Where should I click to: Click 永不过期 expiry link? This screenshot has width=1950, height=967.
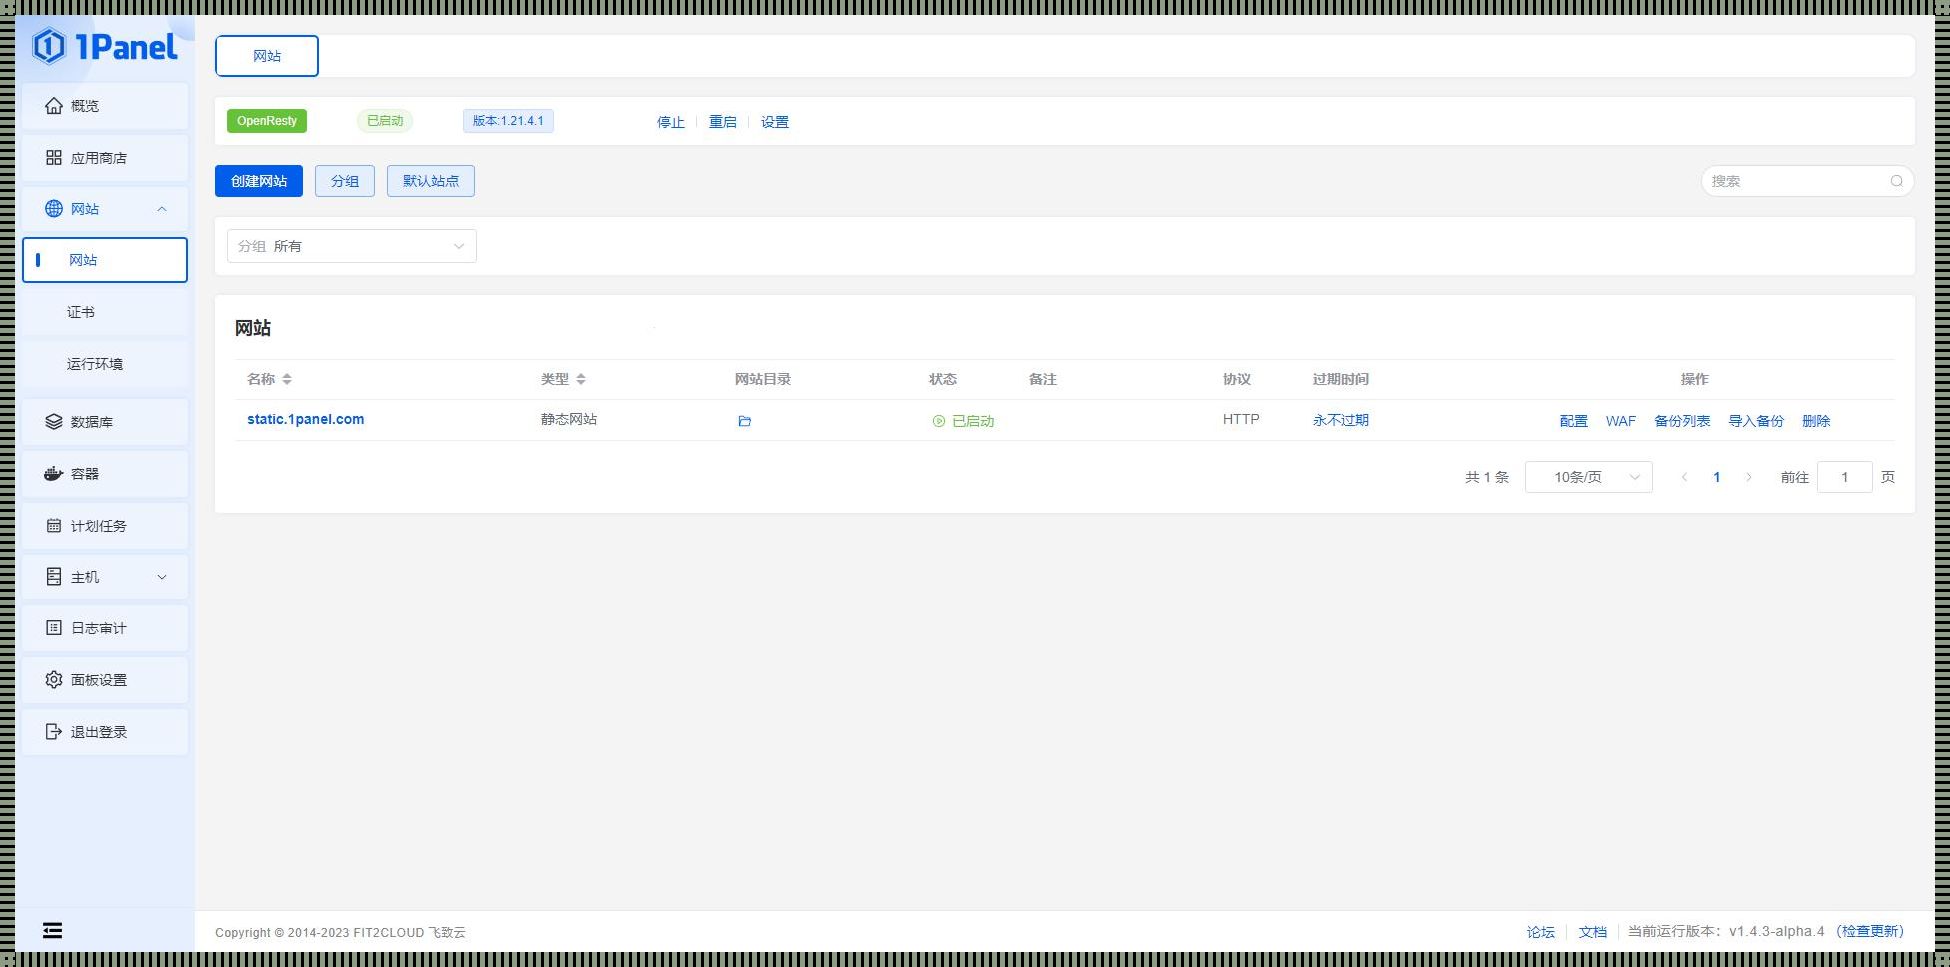(x=1341, y=420)
